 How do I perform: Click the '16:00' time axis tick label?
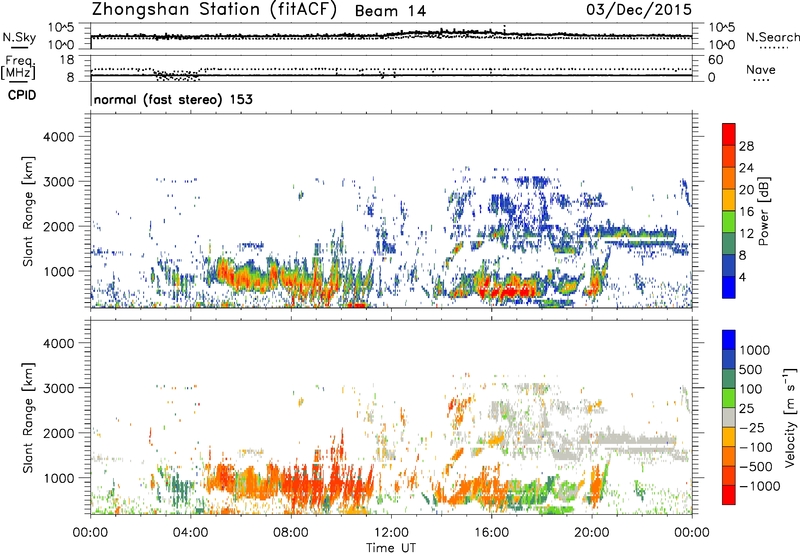[491, 533]
